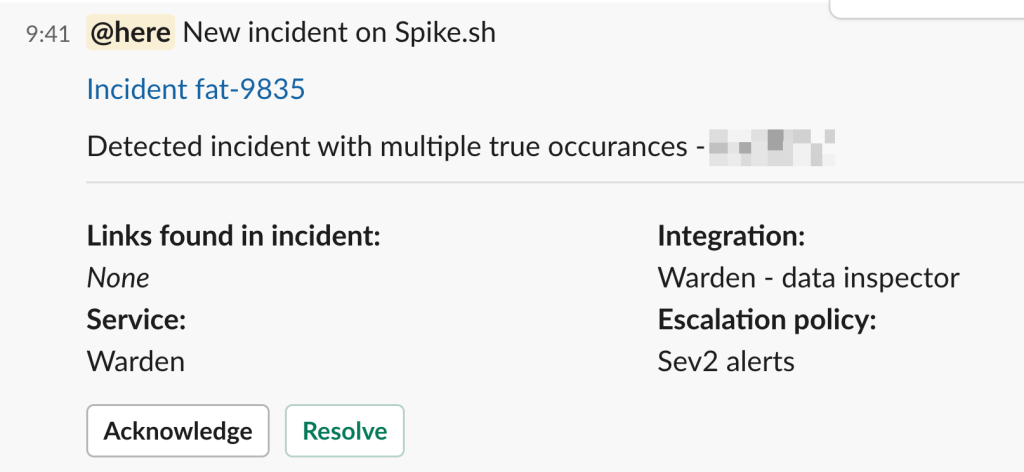1024x472 pixels.
Task: Click the word 'occurances' in the description
Action: click(616, 147)
